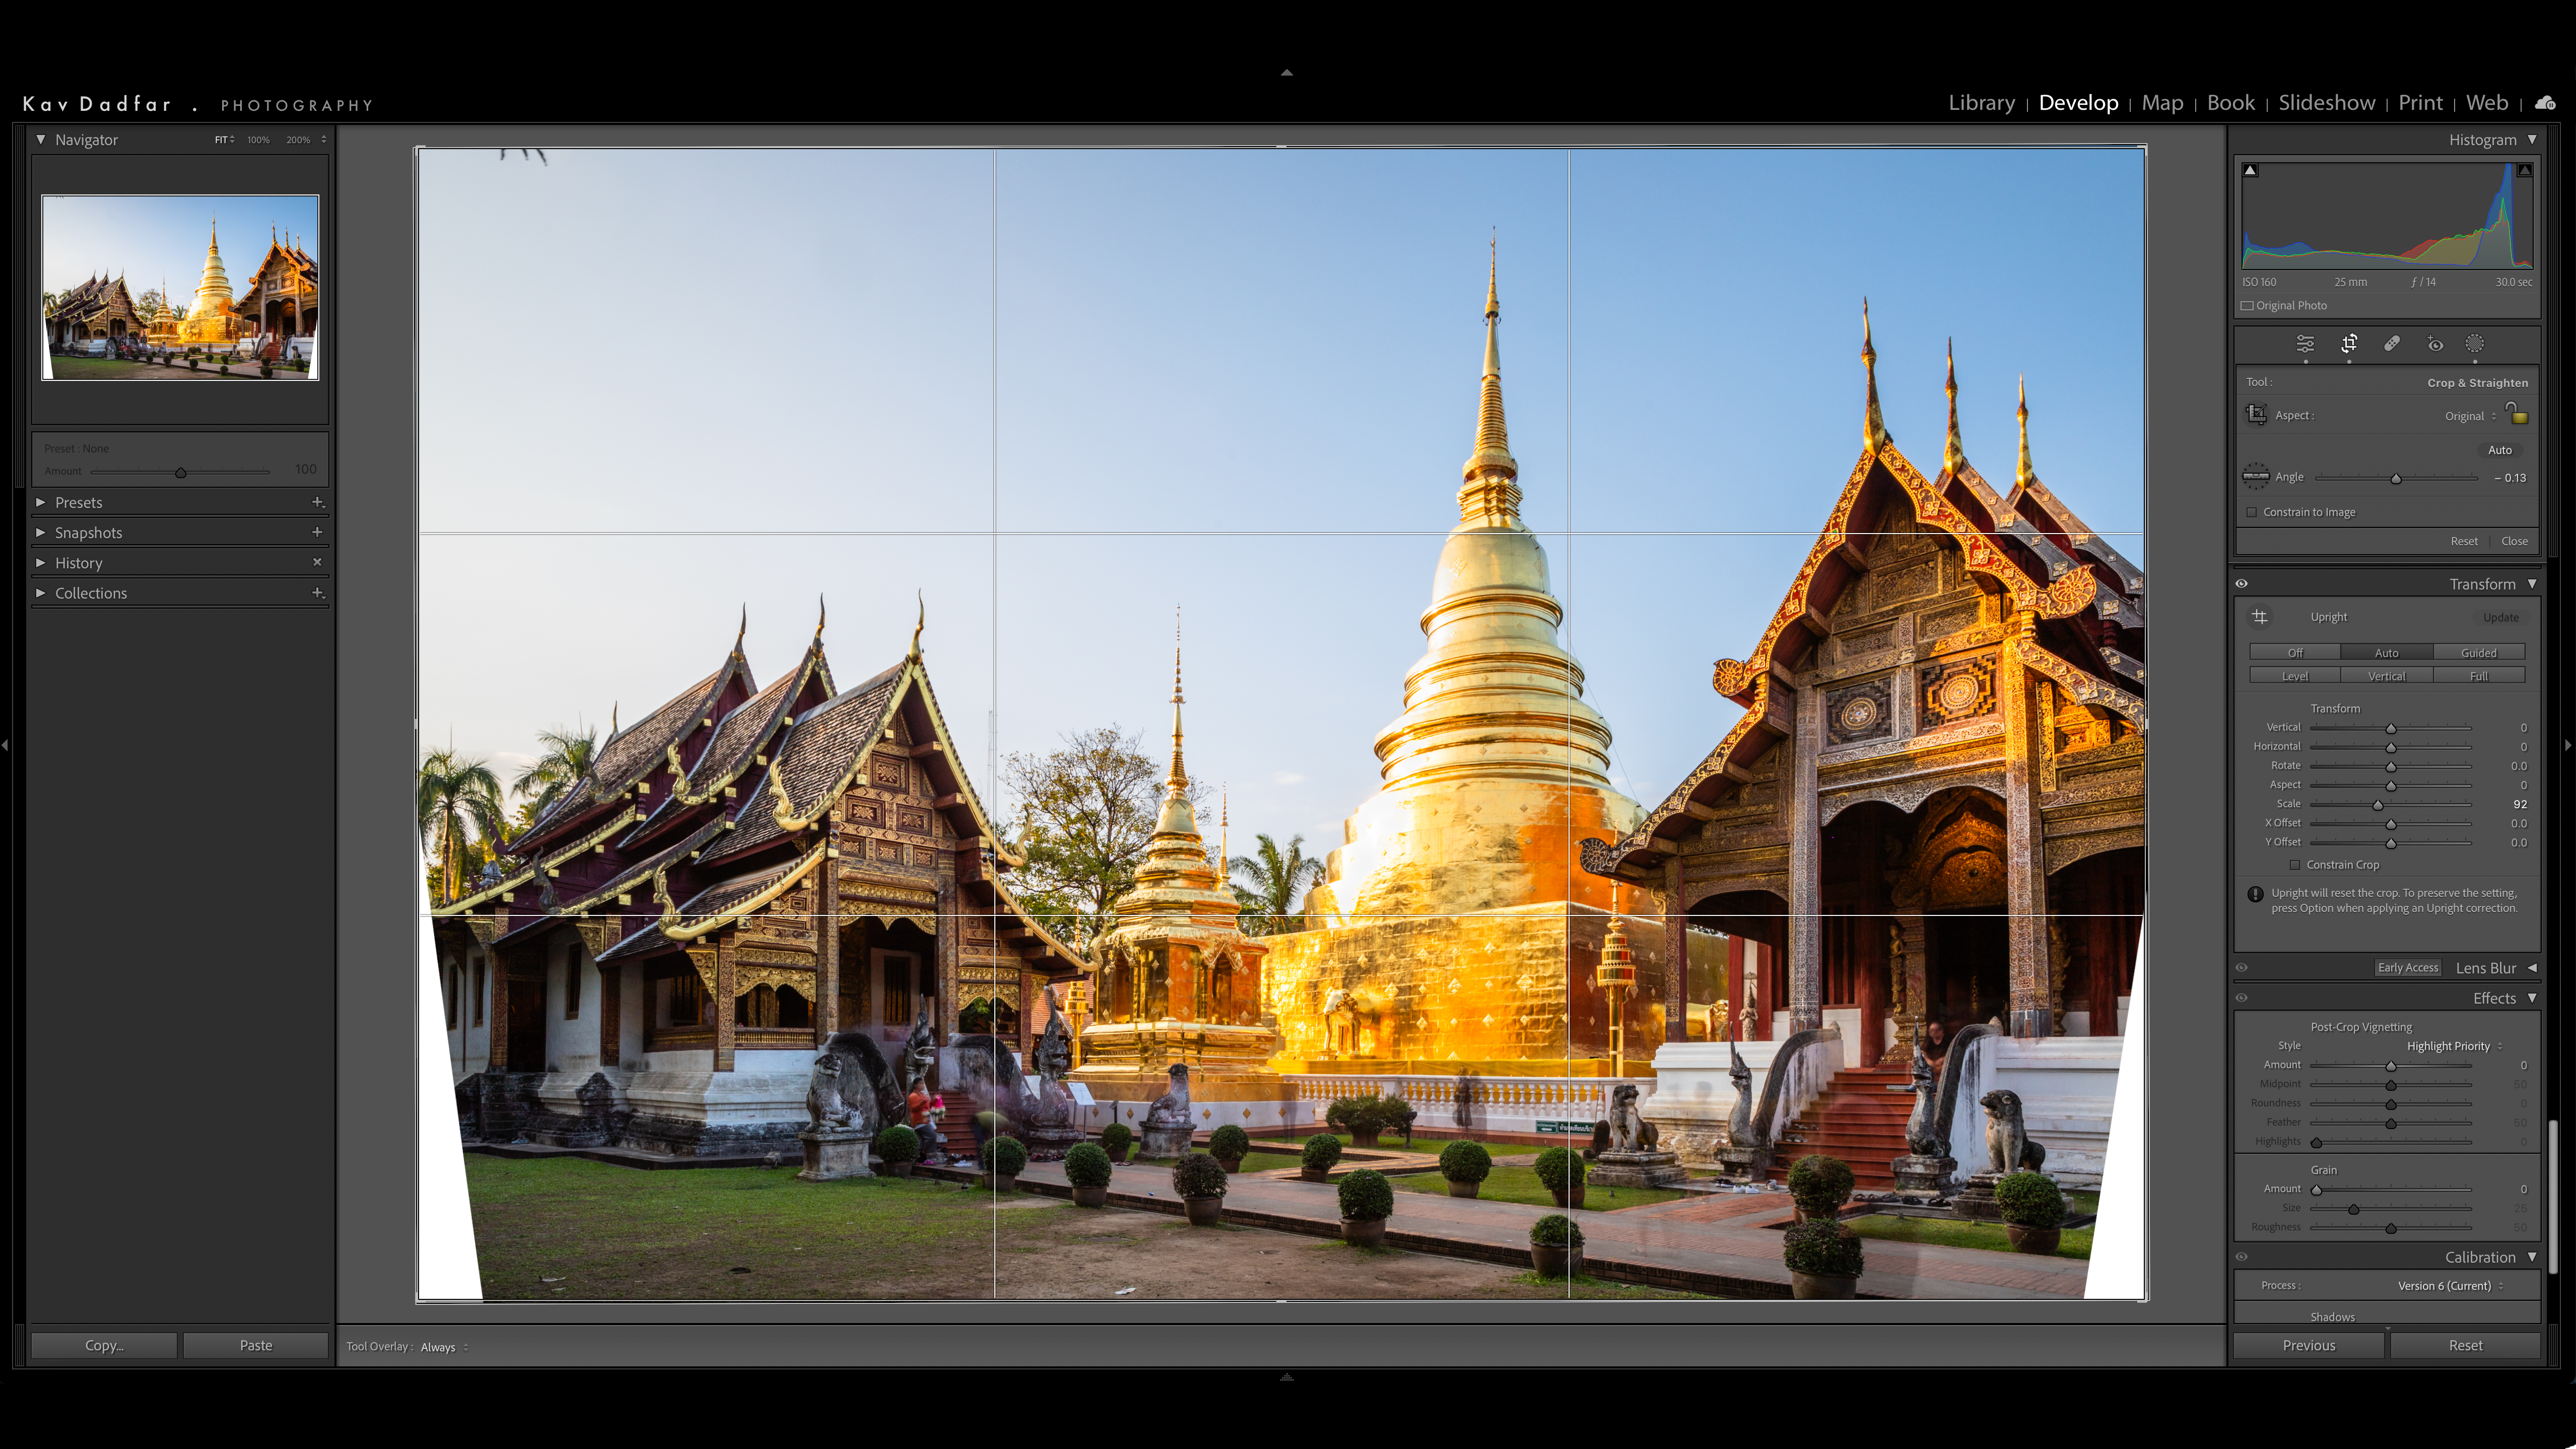Image resolution: width=2576 pixels, height=1449 pixels.
Task: Close the Crop & Straighten tool
Action: pyautogui.click(x=2514, y=541)
